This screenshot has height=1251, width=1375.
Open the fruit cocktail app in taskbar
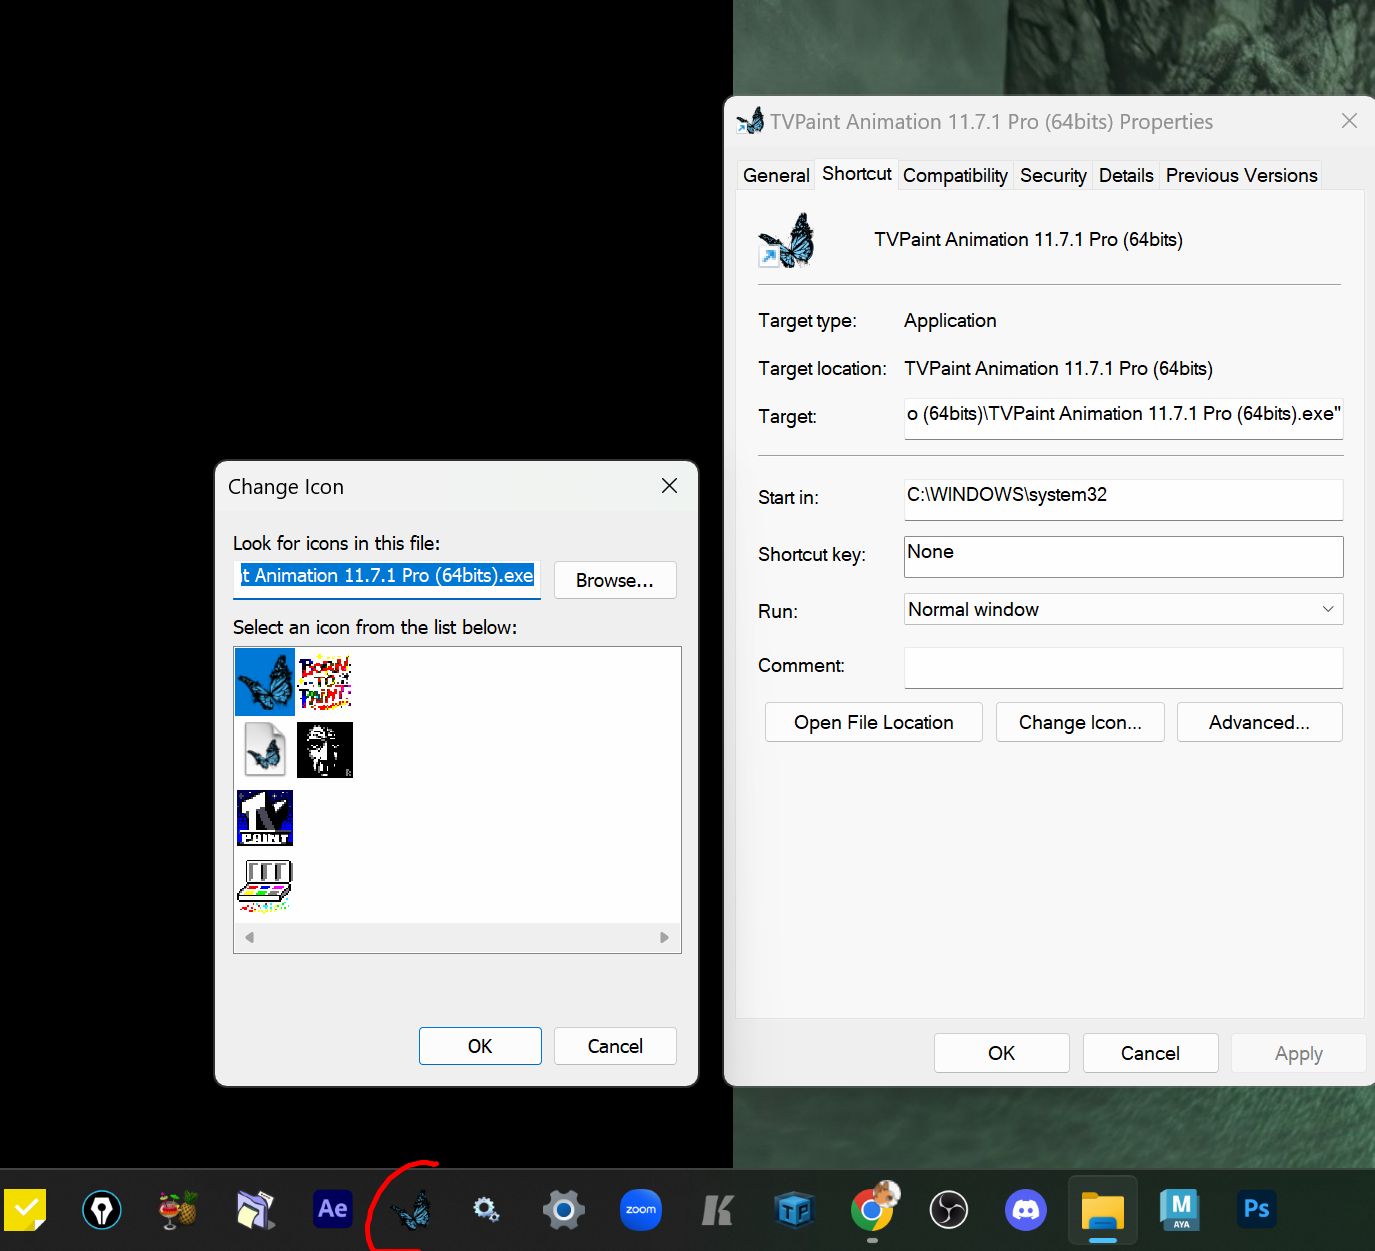178,1210
